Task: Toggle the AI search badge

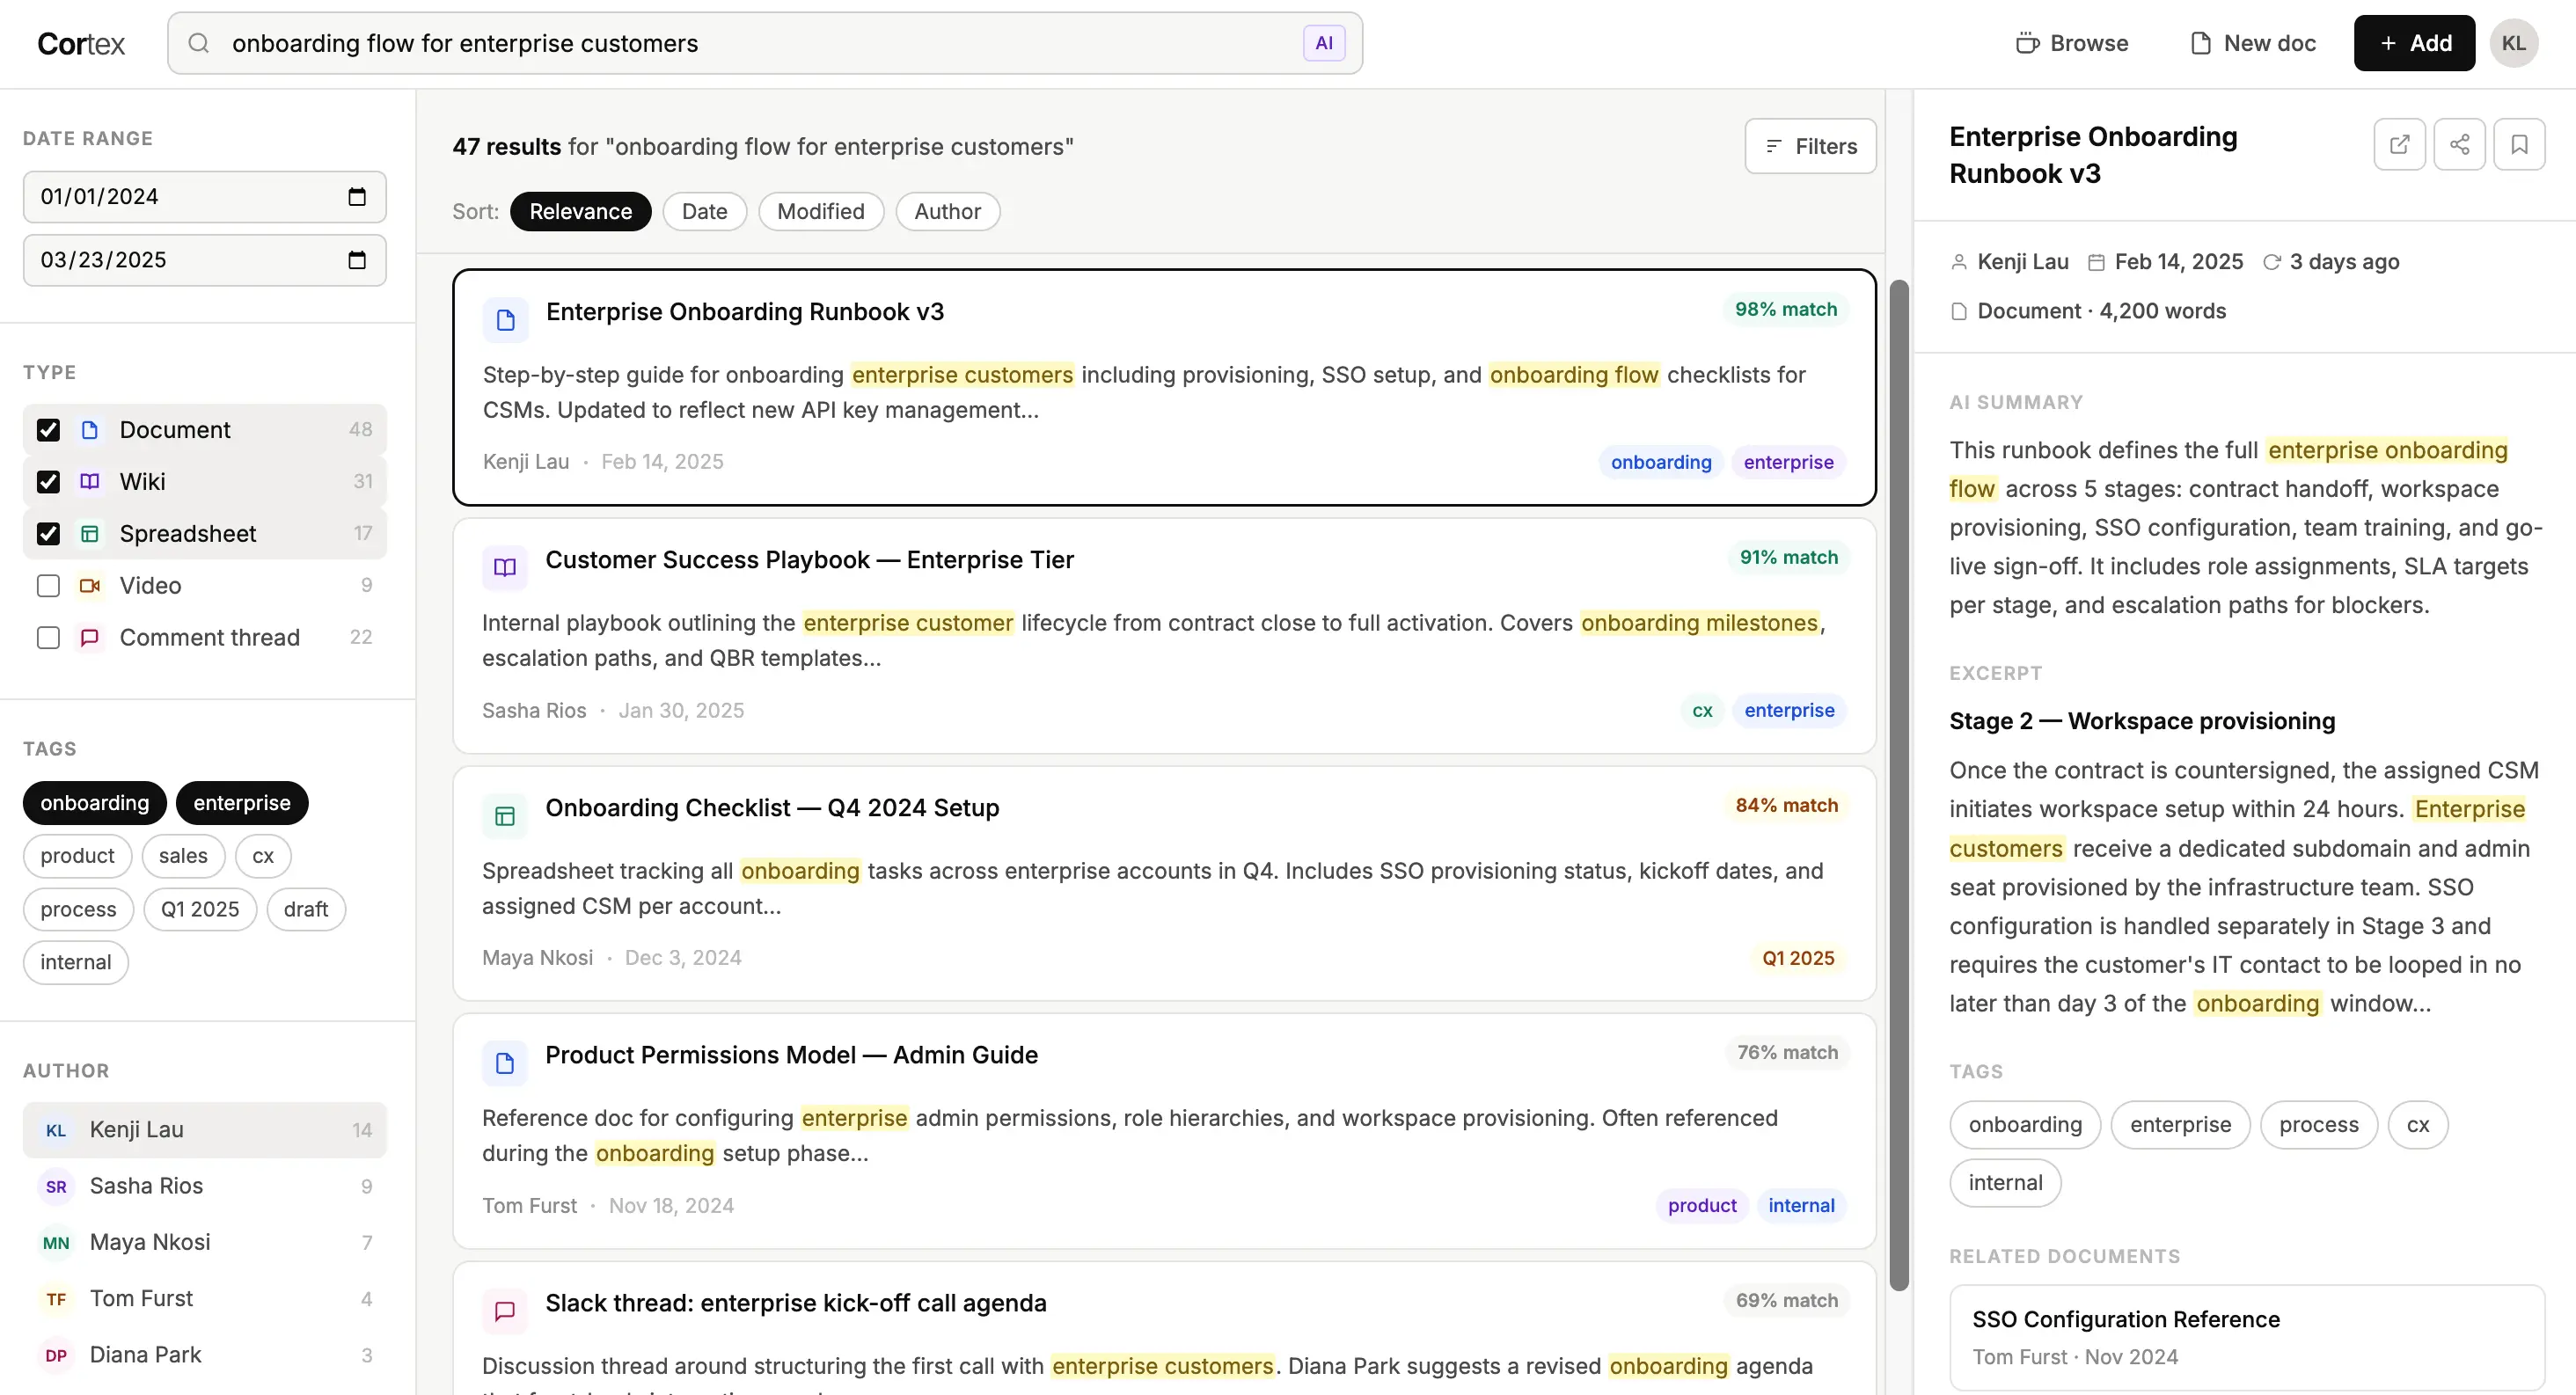Action: (x=1323, y=43)
